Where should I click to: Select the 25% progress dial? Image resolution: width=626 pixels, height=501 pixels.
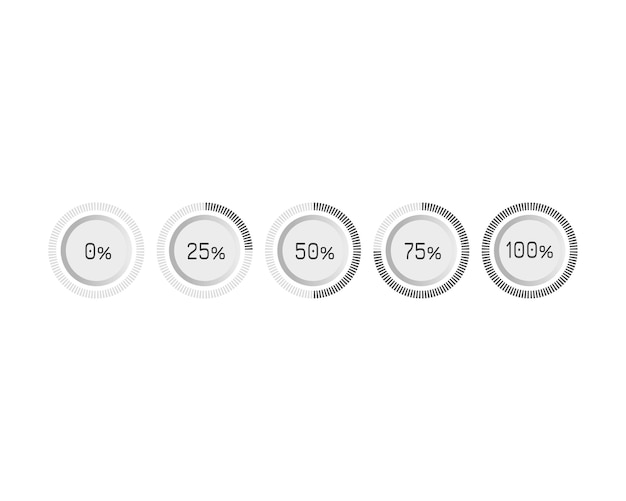[205, 250]
